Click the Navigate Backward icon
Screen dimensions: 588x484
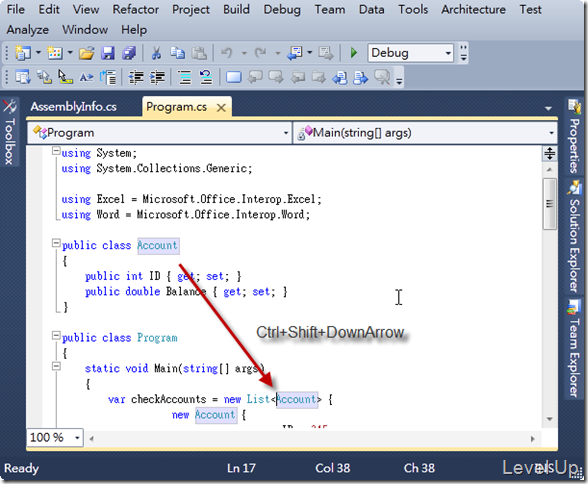tap(295, 53)
